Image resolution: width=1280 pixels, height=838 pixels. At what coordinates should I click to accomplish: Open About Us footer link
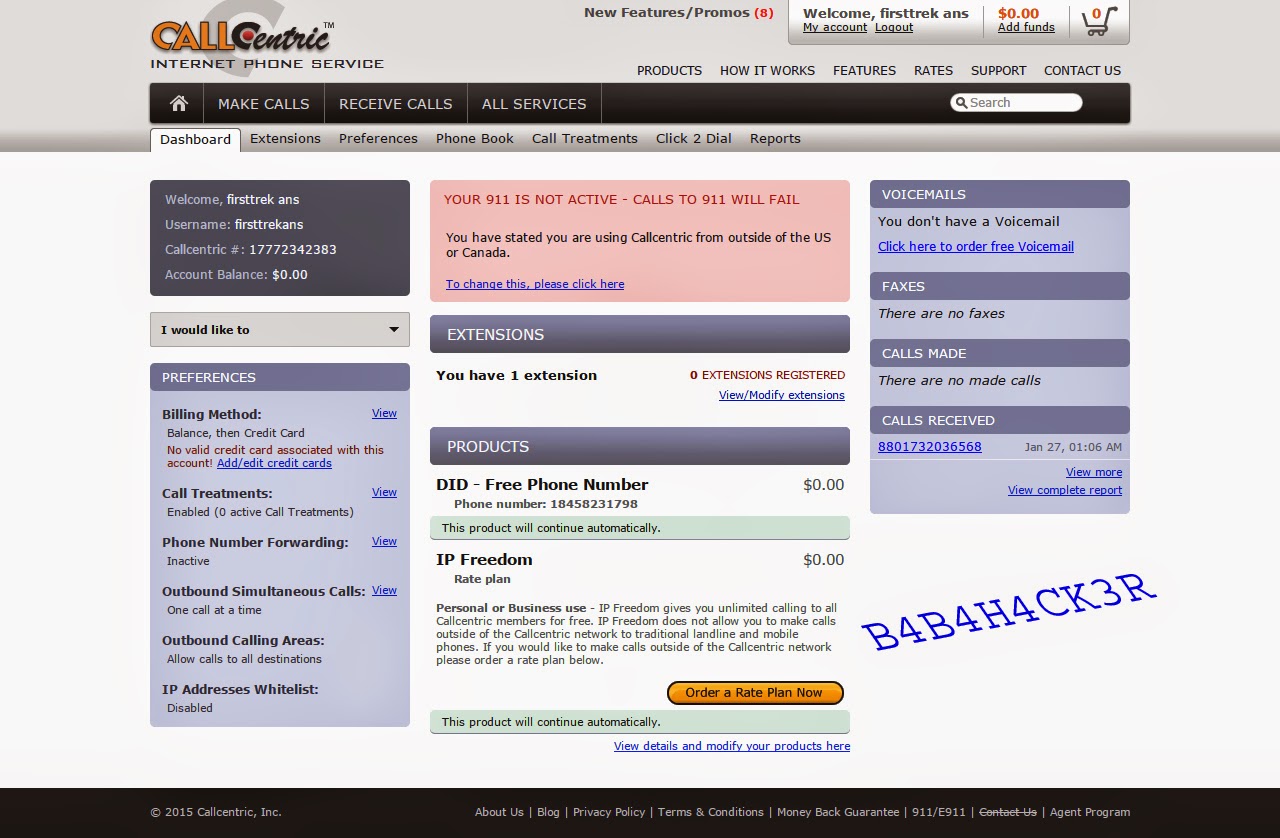pos(499,812)
